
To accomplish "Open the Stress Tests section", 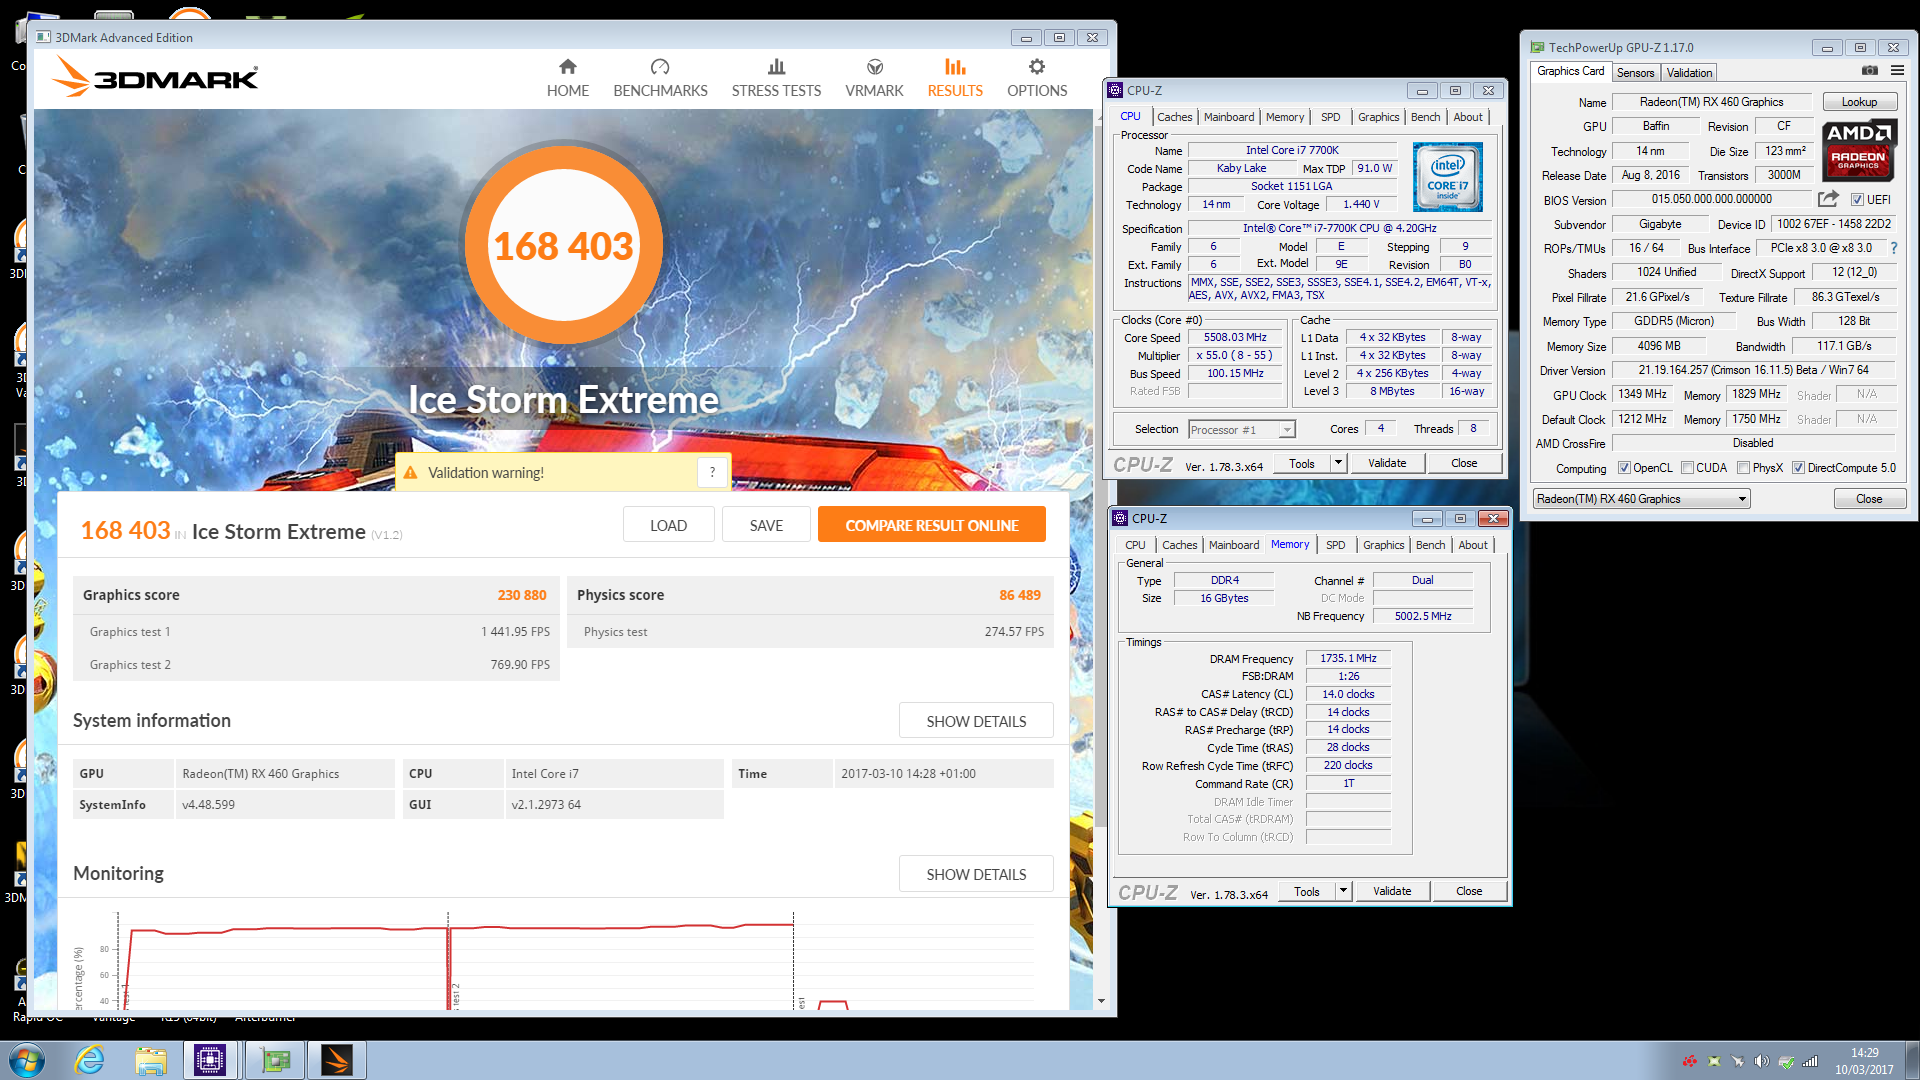I will coord(776,78).
